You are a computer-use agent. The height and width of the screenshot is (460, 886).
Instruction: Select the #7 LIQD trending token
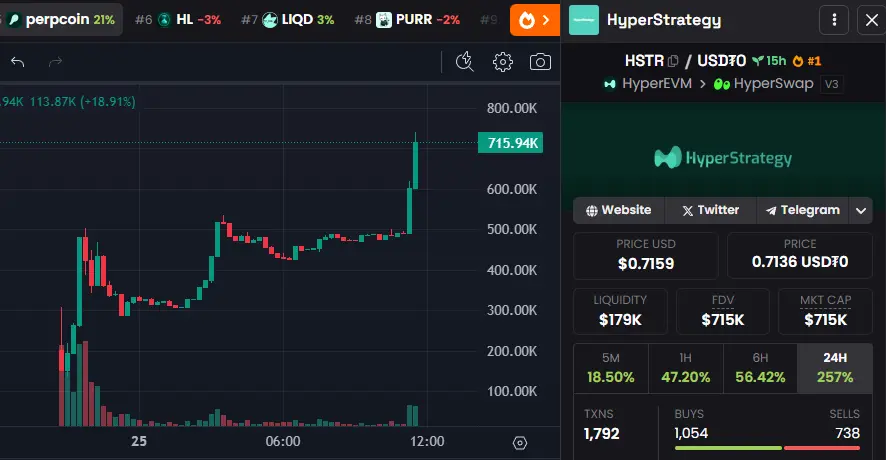pyautogui.click(x=288, y=20)
